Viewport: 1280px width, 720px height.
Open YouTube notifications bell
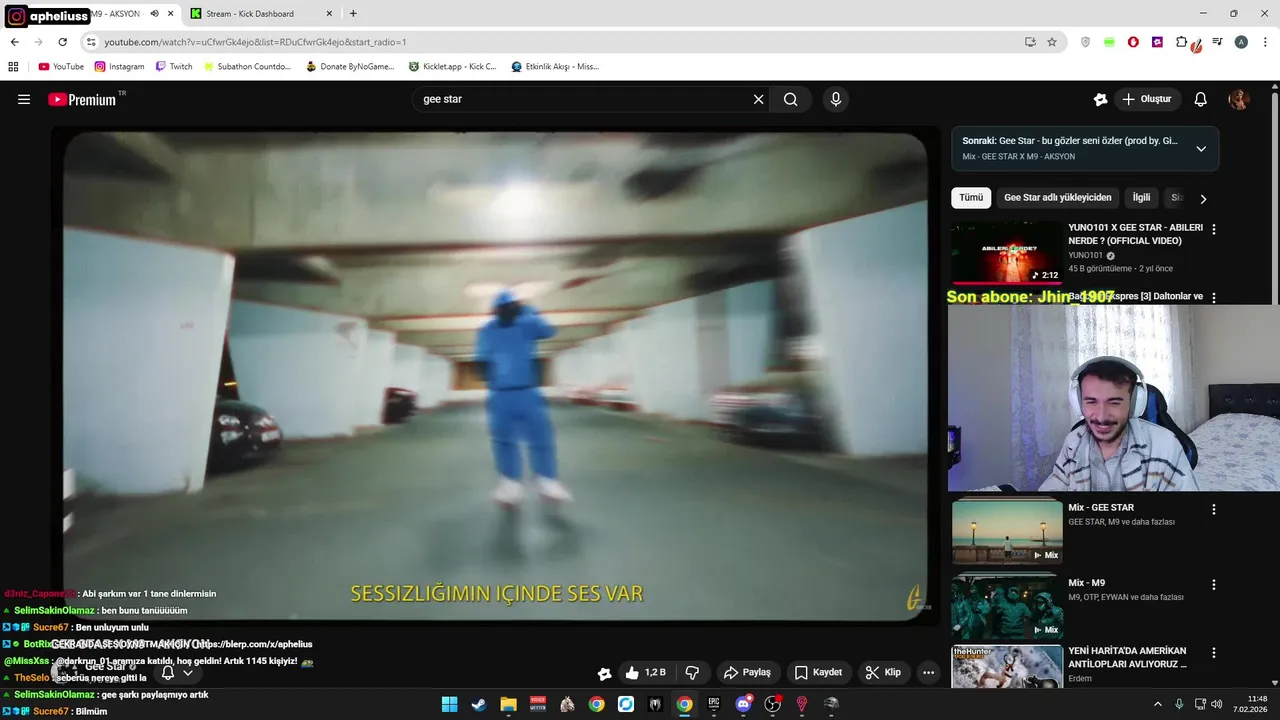1201,99
